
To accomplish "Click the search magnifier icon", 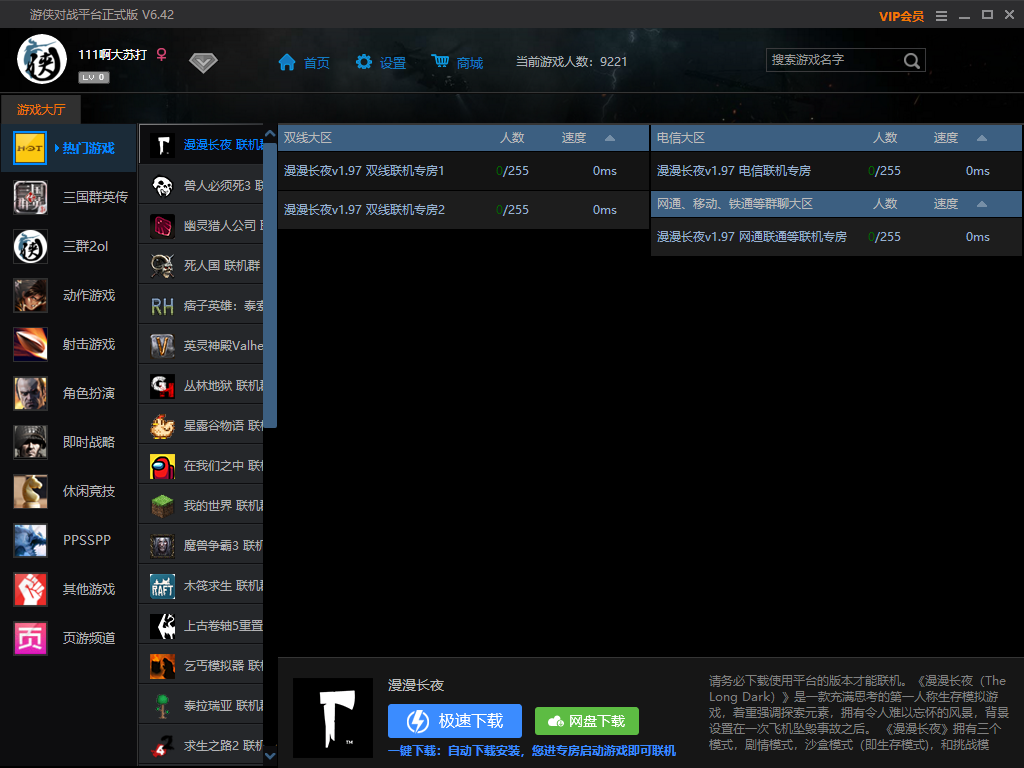I will tap(912, 61).
